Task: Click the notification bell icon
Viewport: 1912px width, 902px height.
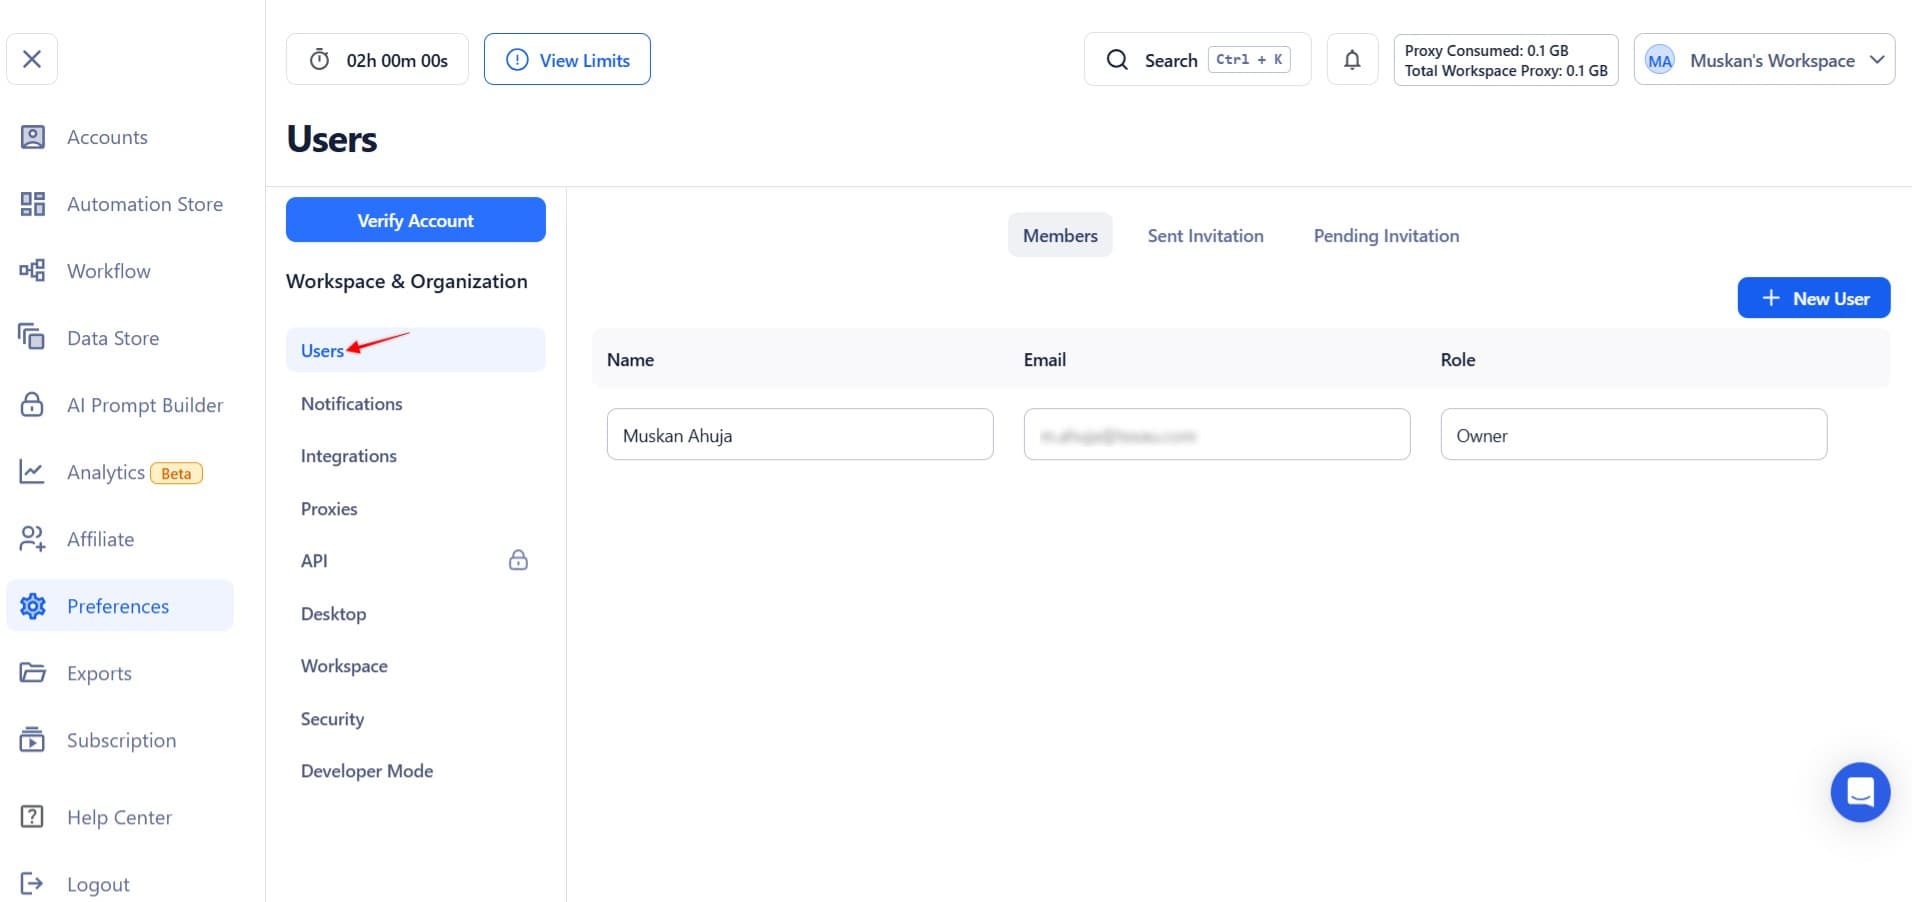Action: click(x=1352, y=59)
